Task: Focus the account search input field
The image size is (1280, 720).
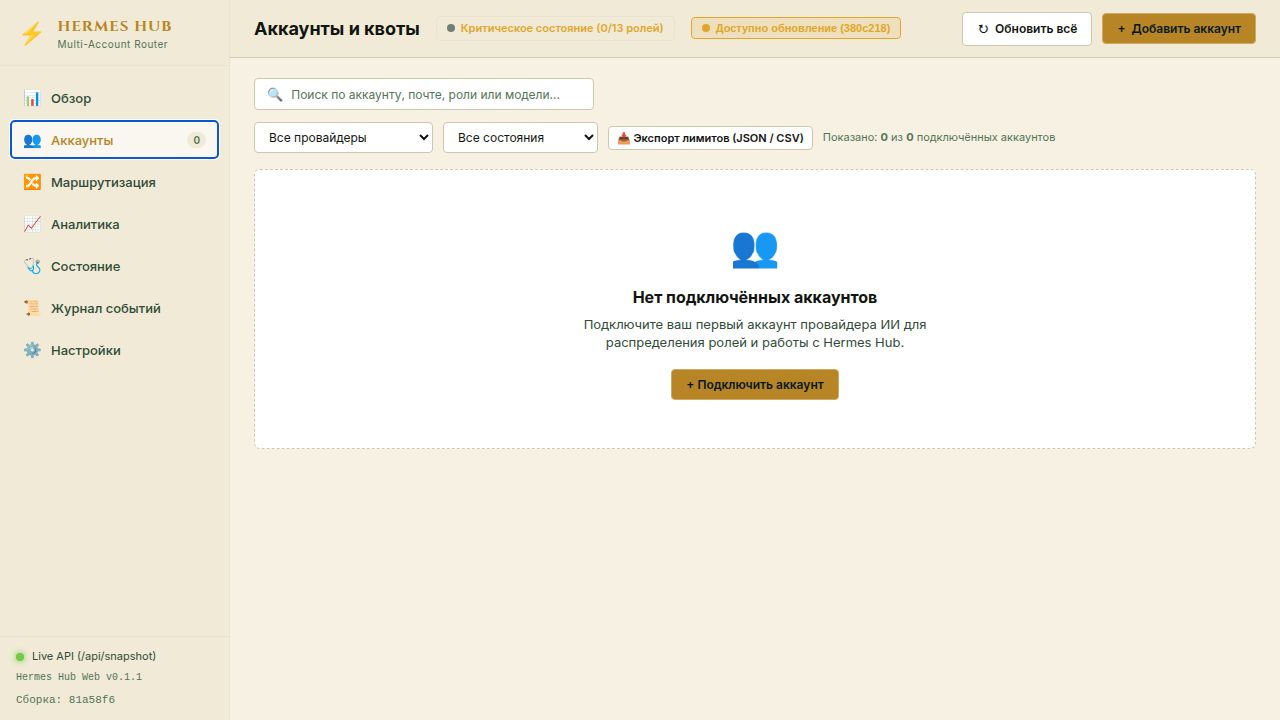Action: pyautogui.click(x=424, y=94)
